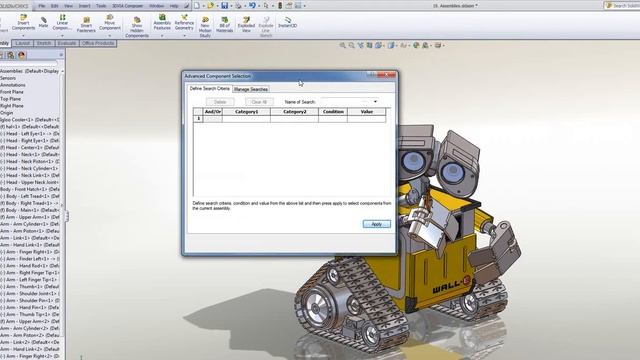Switch to the Manage Searches tab

pyautogui.click(x=251, y=89)
